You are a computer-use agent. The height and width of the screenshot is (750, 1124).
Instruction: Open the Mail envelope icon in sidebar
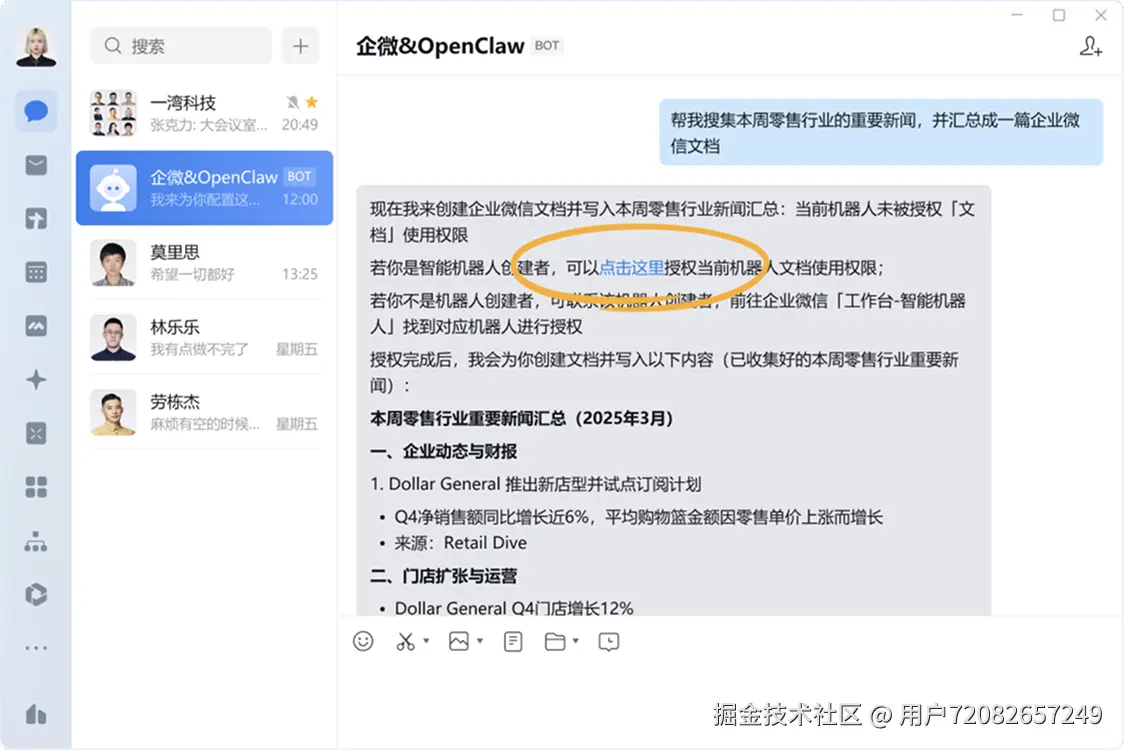coord(36,166)
